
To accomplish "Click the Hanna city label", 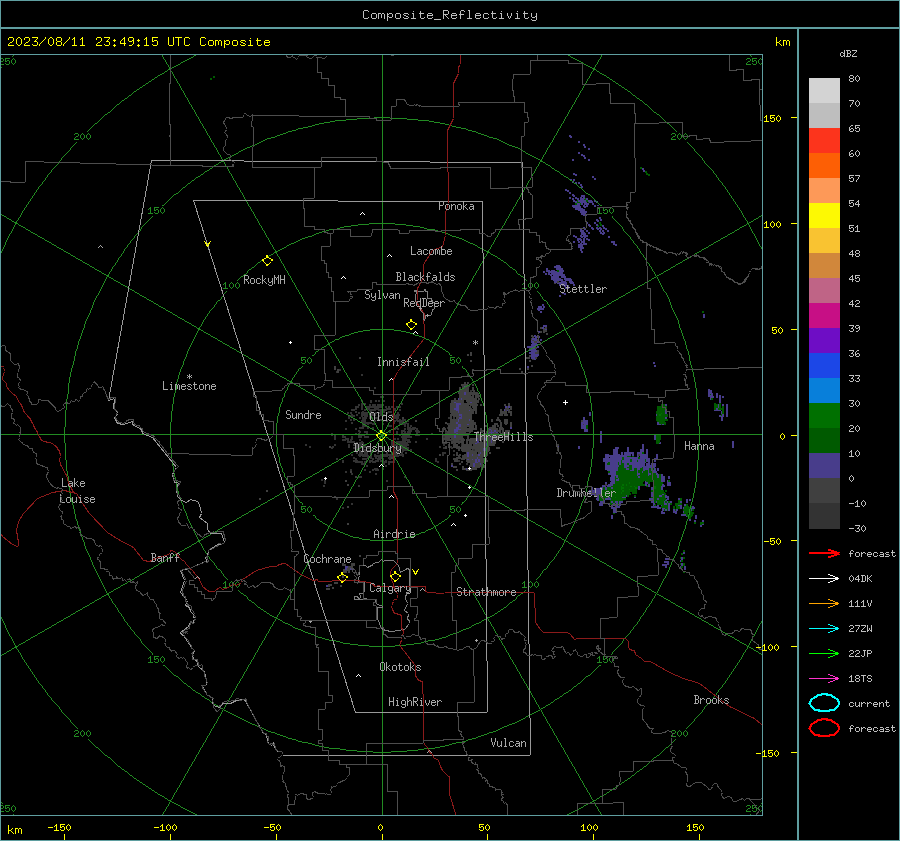I will (699, 446).
